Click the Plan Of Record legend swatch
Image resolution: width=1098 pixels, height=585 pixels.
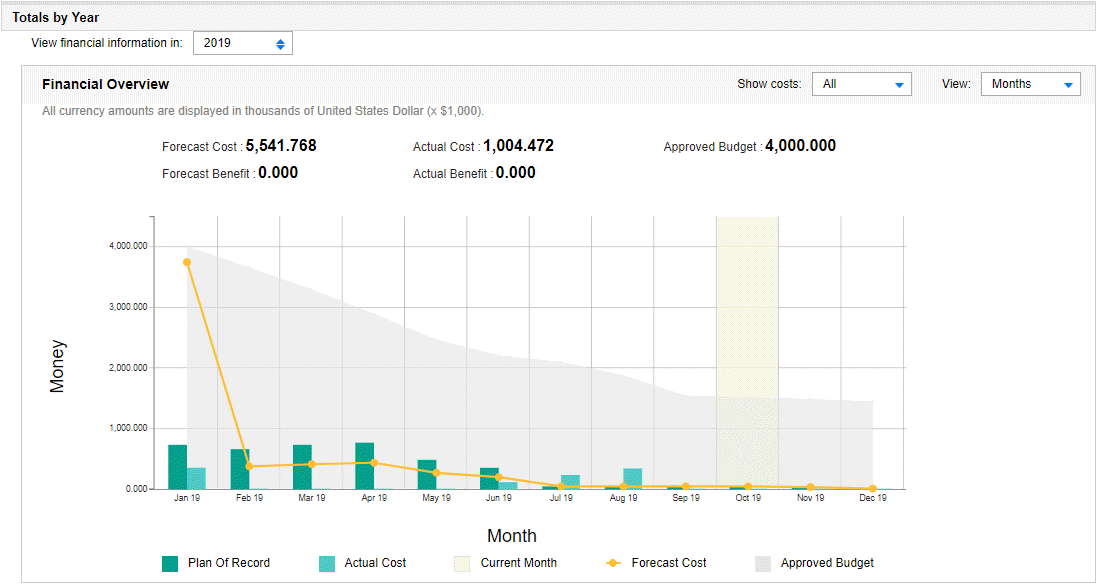(170, 564)
